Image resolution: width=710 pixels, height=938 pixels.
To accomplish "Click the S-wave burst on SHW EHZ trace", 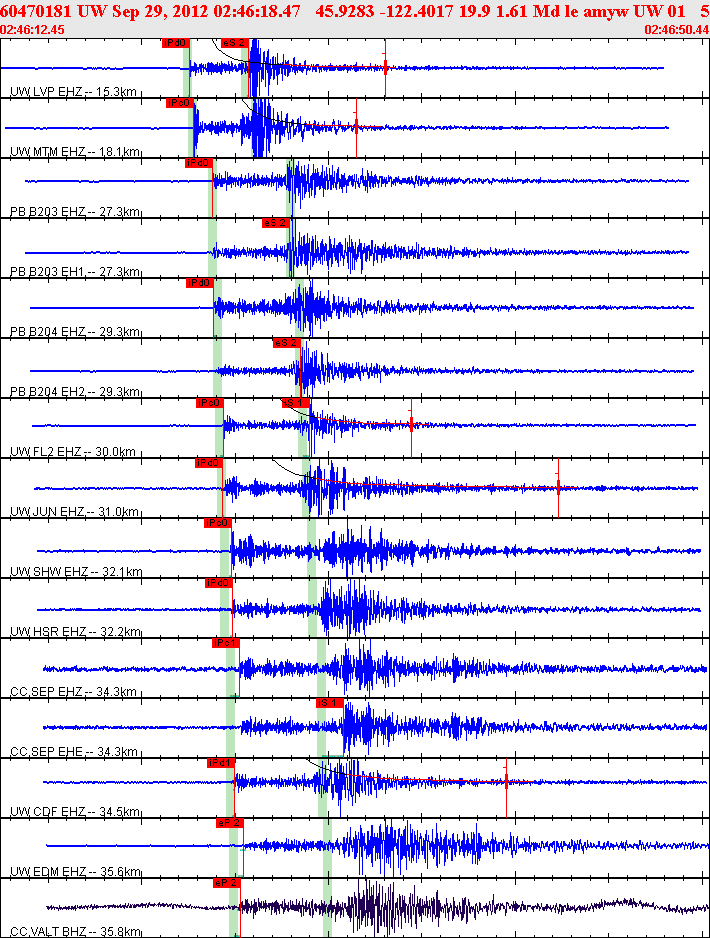I will pos(353,550).
